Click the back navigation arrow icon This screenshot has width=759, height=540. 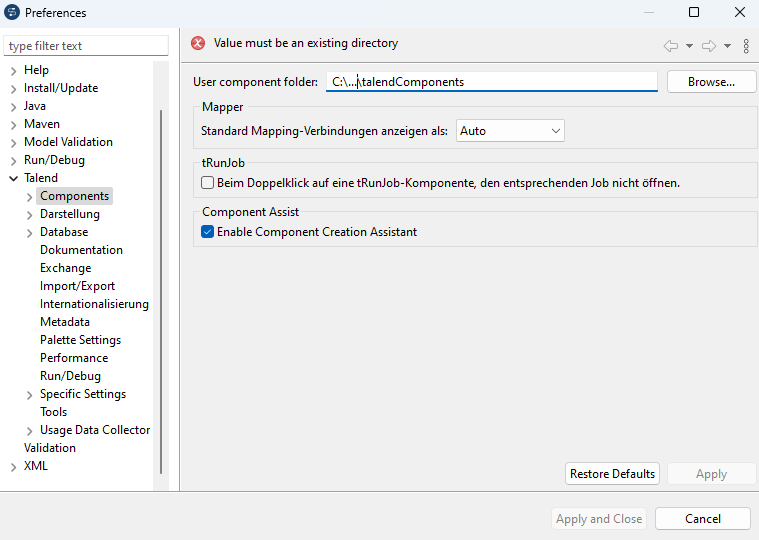coord(670,46)
